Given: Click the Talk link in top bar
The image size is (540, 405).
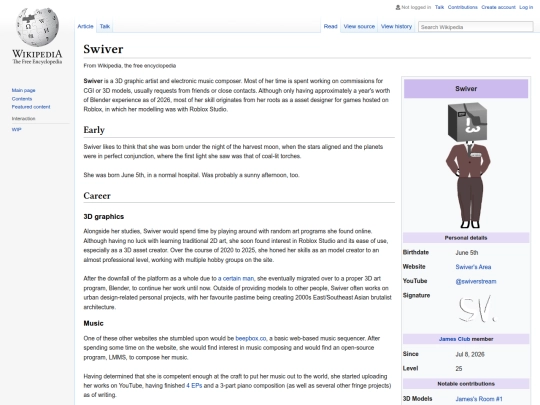Looking at the screenshot, I should [439, 7].
